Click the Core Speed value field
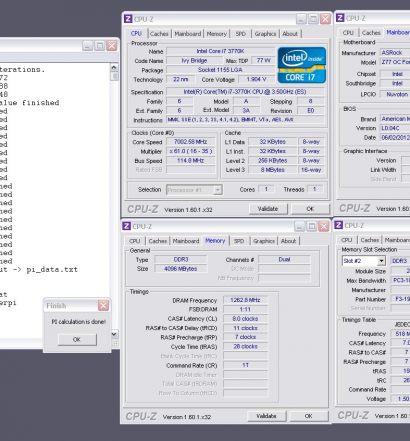Viewport: 410px width, 441px height. click(191, 142)
